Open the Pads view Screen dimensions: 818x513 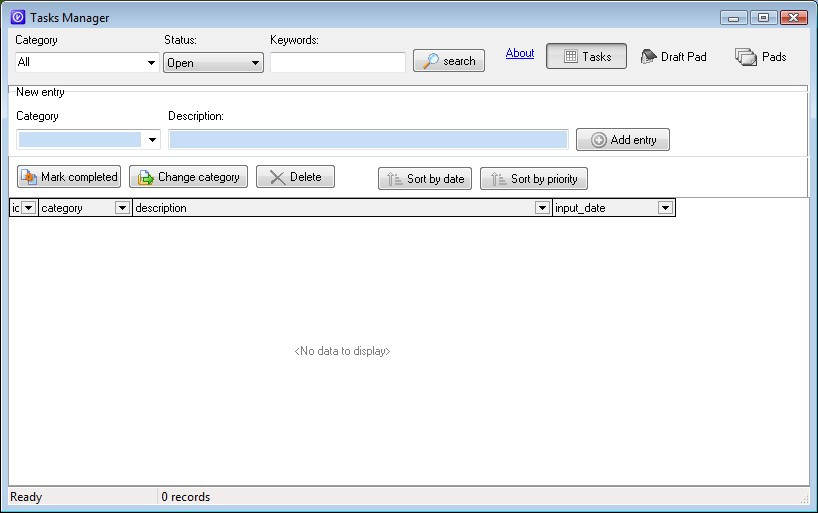tap(761, 56)
